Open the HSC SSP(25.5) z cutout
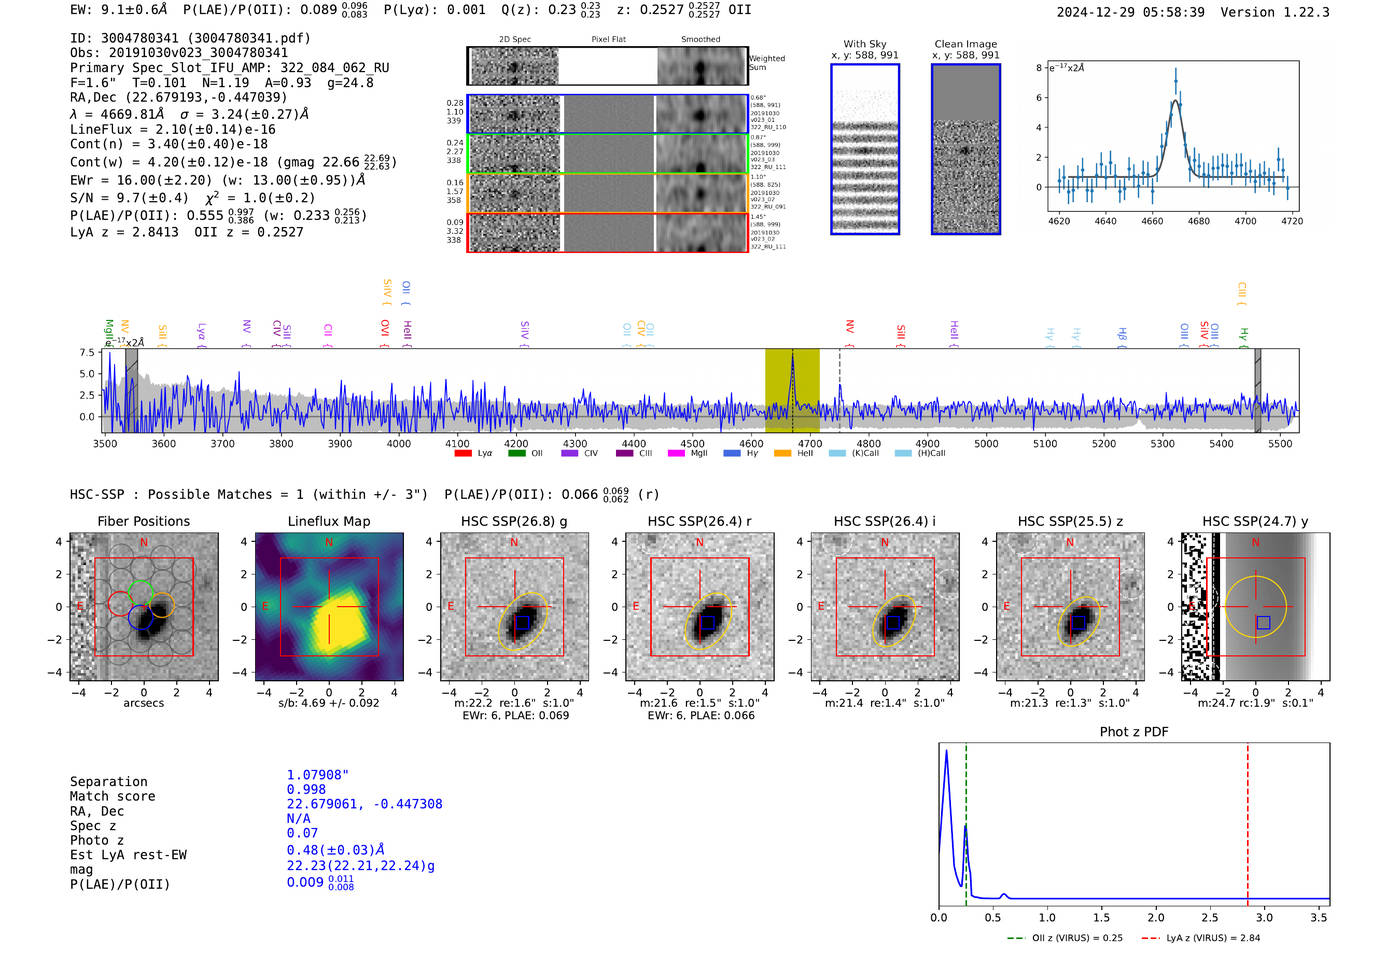Image resolution: width=1400 pixels, height=953 pixels. (x=1070, y=607)
